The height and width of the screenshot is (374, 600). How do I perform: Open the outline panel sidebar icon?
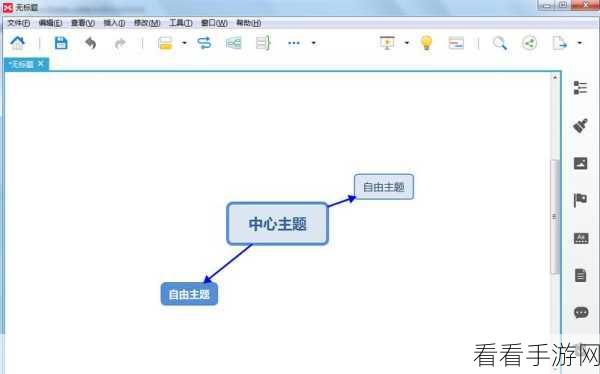click(x=580, y=88)
